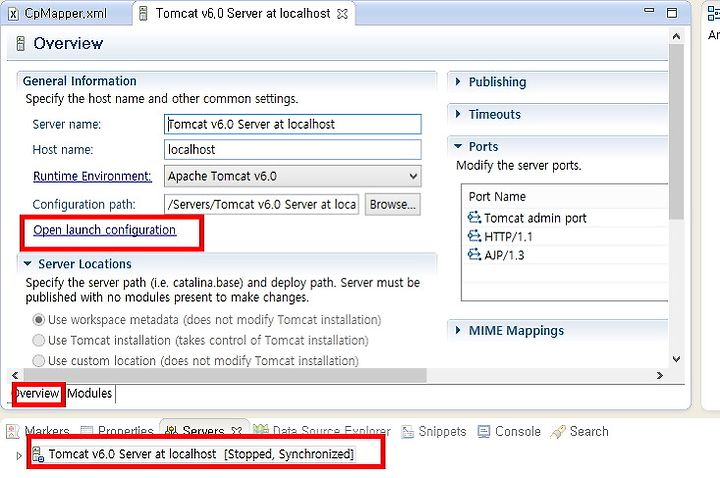Expand the Timeouts section
Image resolution: width=720 pixels, height=478 pixels.
click(x=458, y=114)
